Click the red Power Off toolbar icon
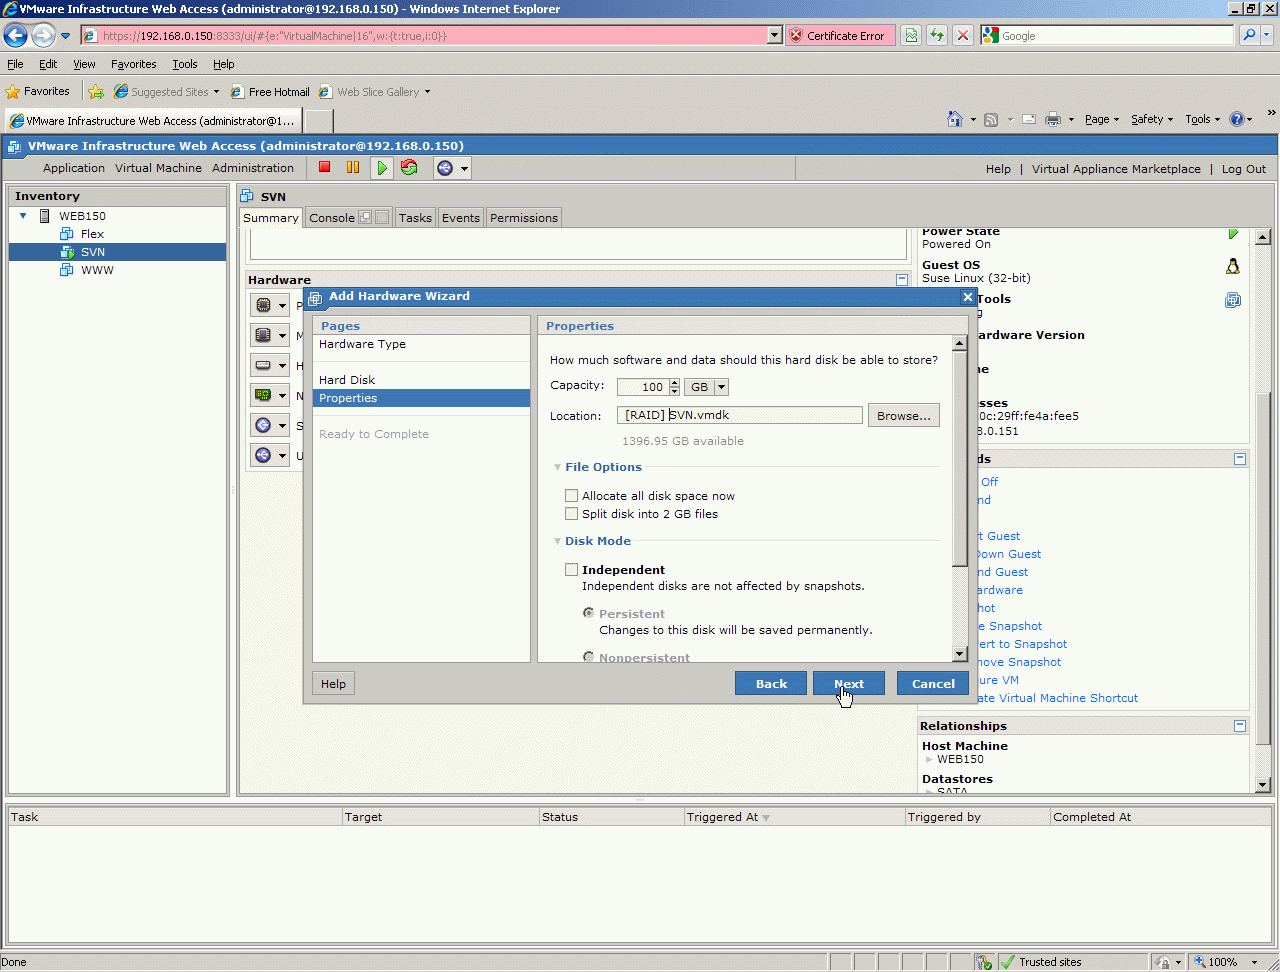 tap(324, 167)
